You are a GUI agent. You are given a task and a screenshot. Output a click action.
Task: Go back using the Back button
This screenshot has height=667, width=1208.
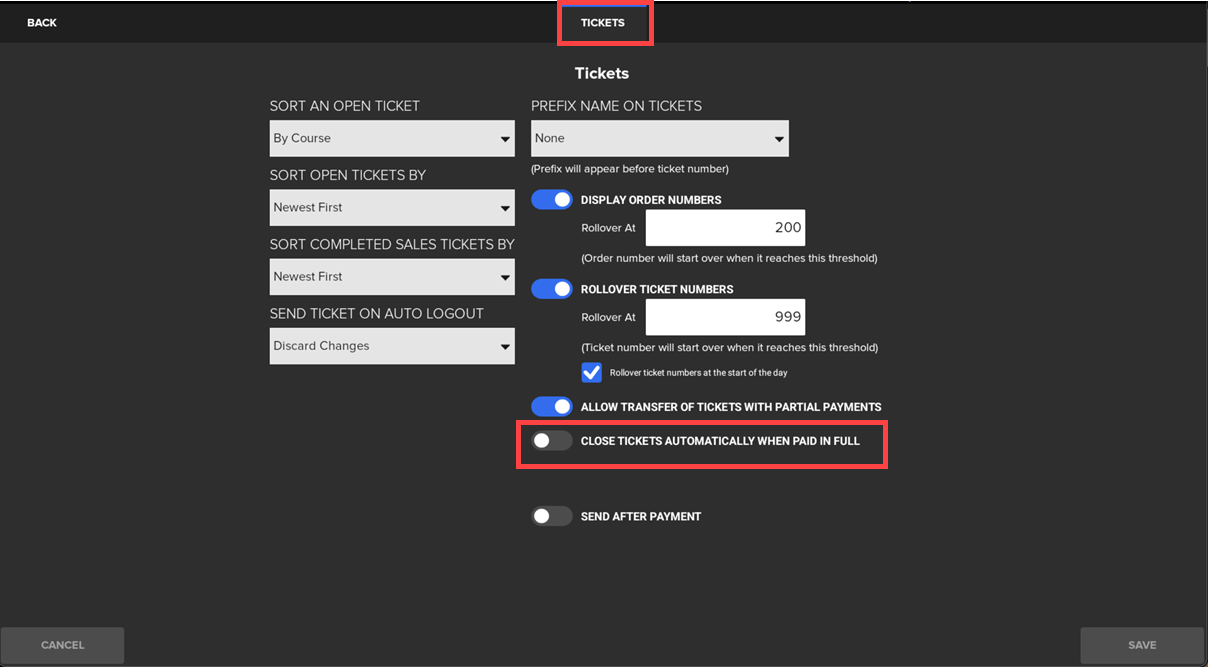tap(42, 23)
